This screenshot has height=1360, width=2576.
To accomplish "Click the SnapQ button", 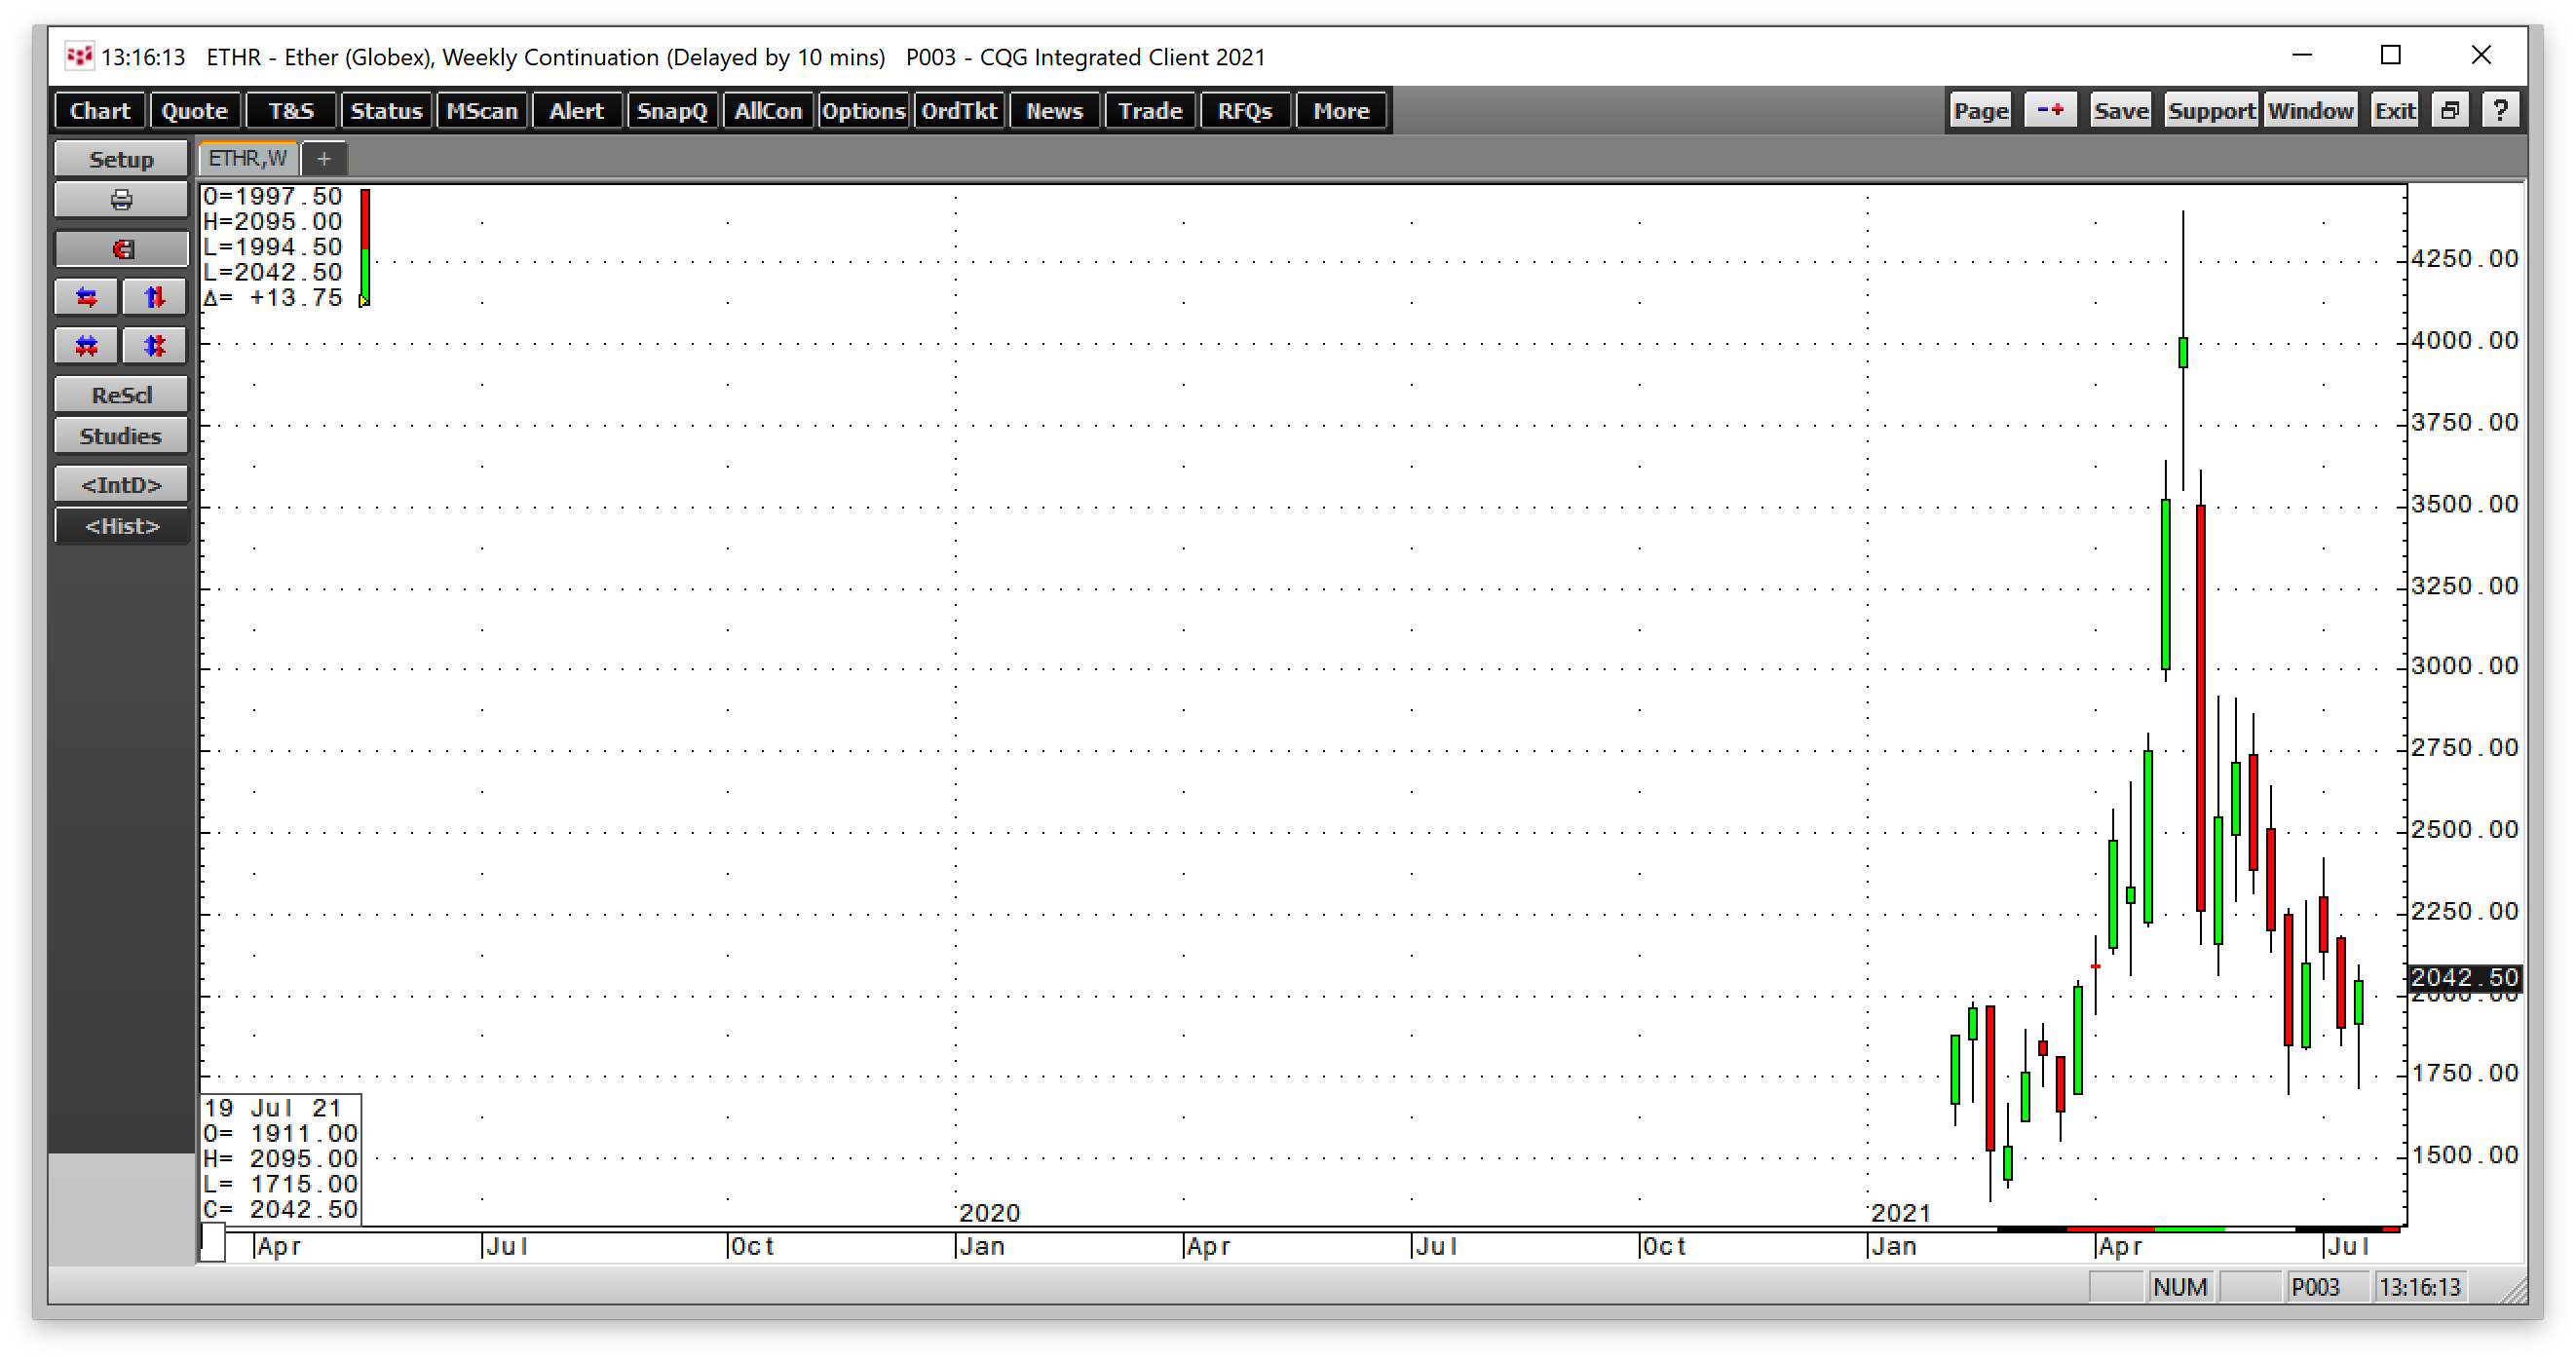I will (x=672, y=111).
